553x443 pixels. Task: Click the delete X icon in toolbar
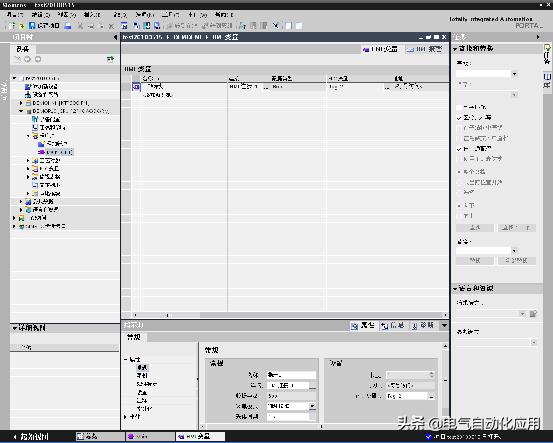point(111,26)
